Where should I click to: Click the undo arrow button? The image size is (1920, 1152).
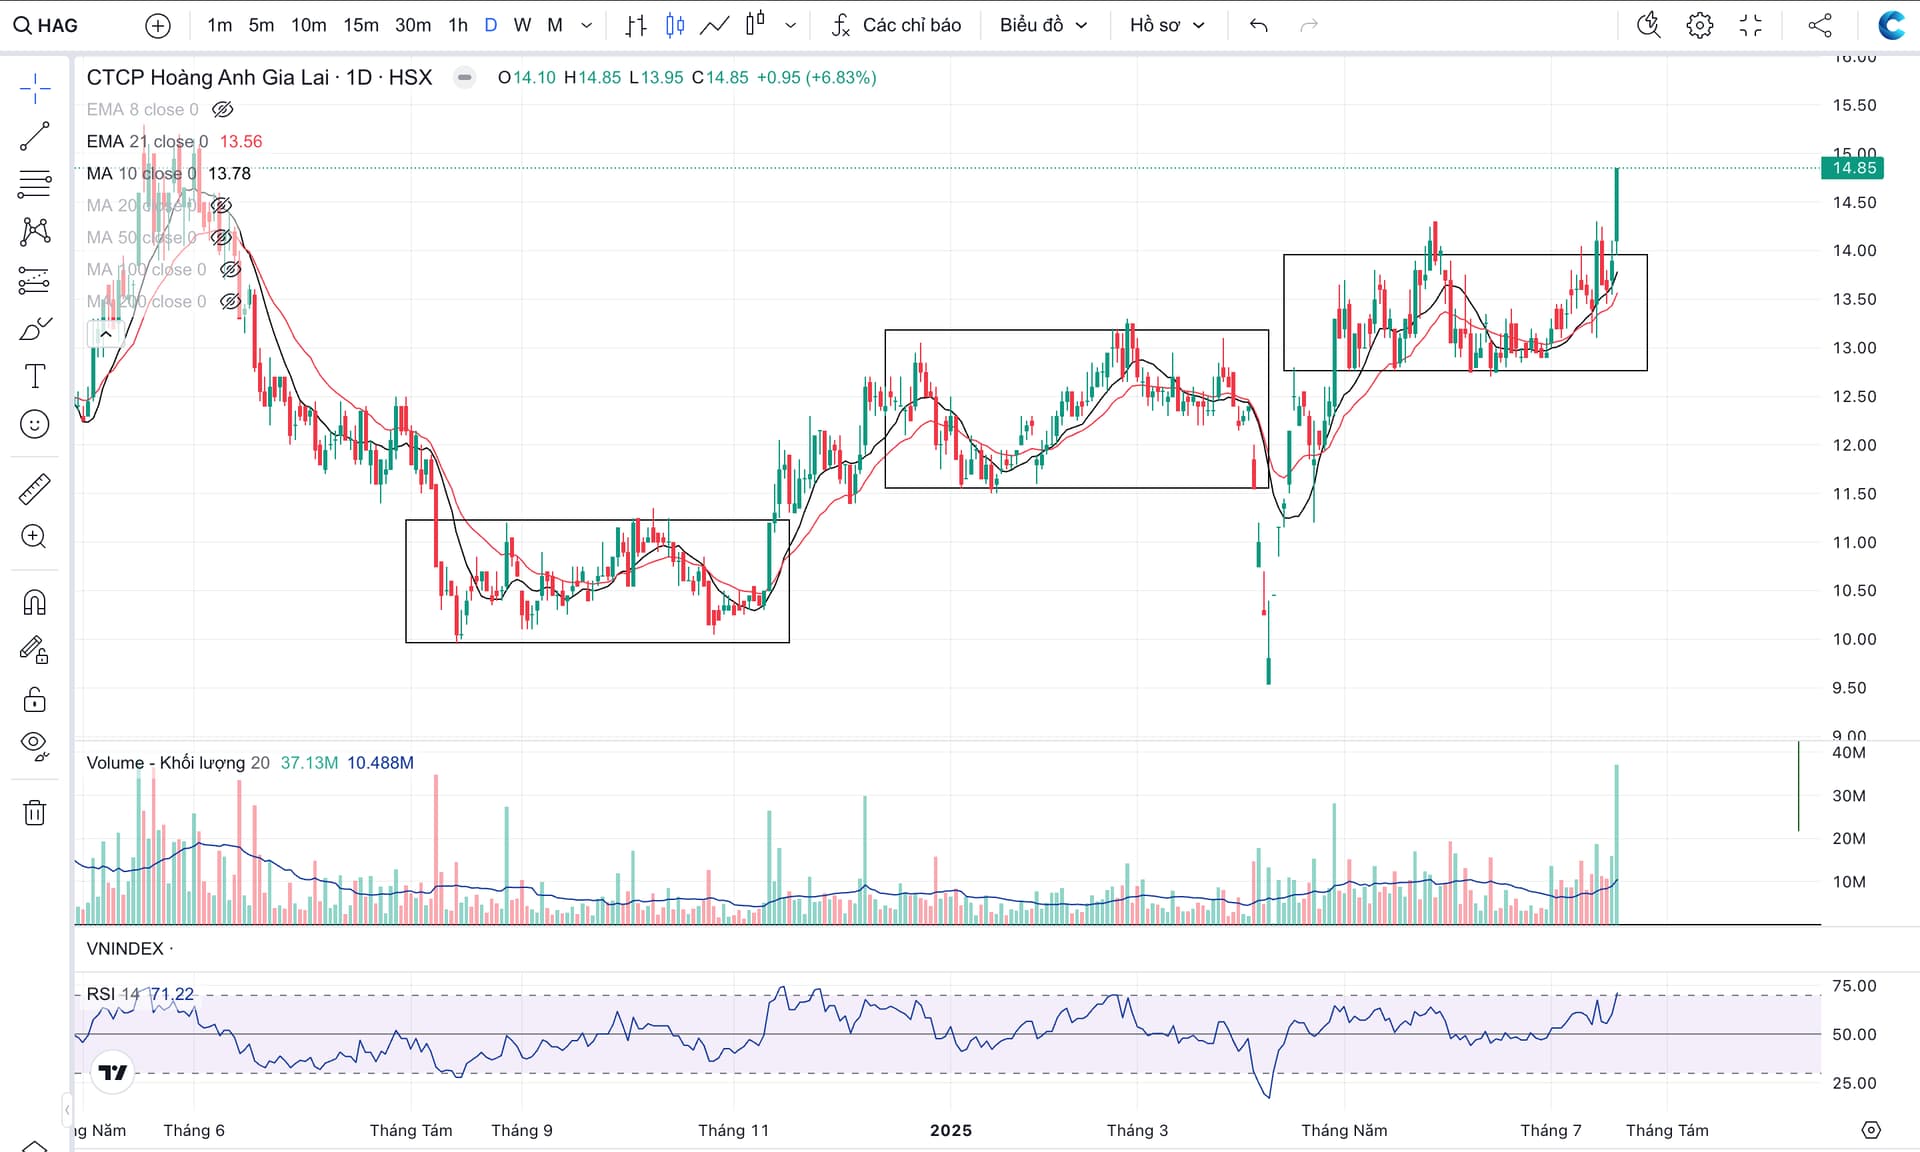click(1258, 25)
